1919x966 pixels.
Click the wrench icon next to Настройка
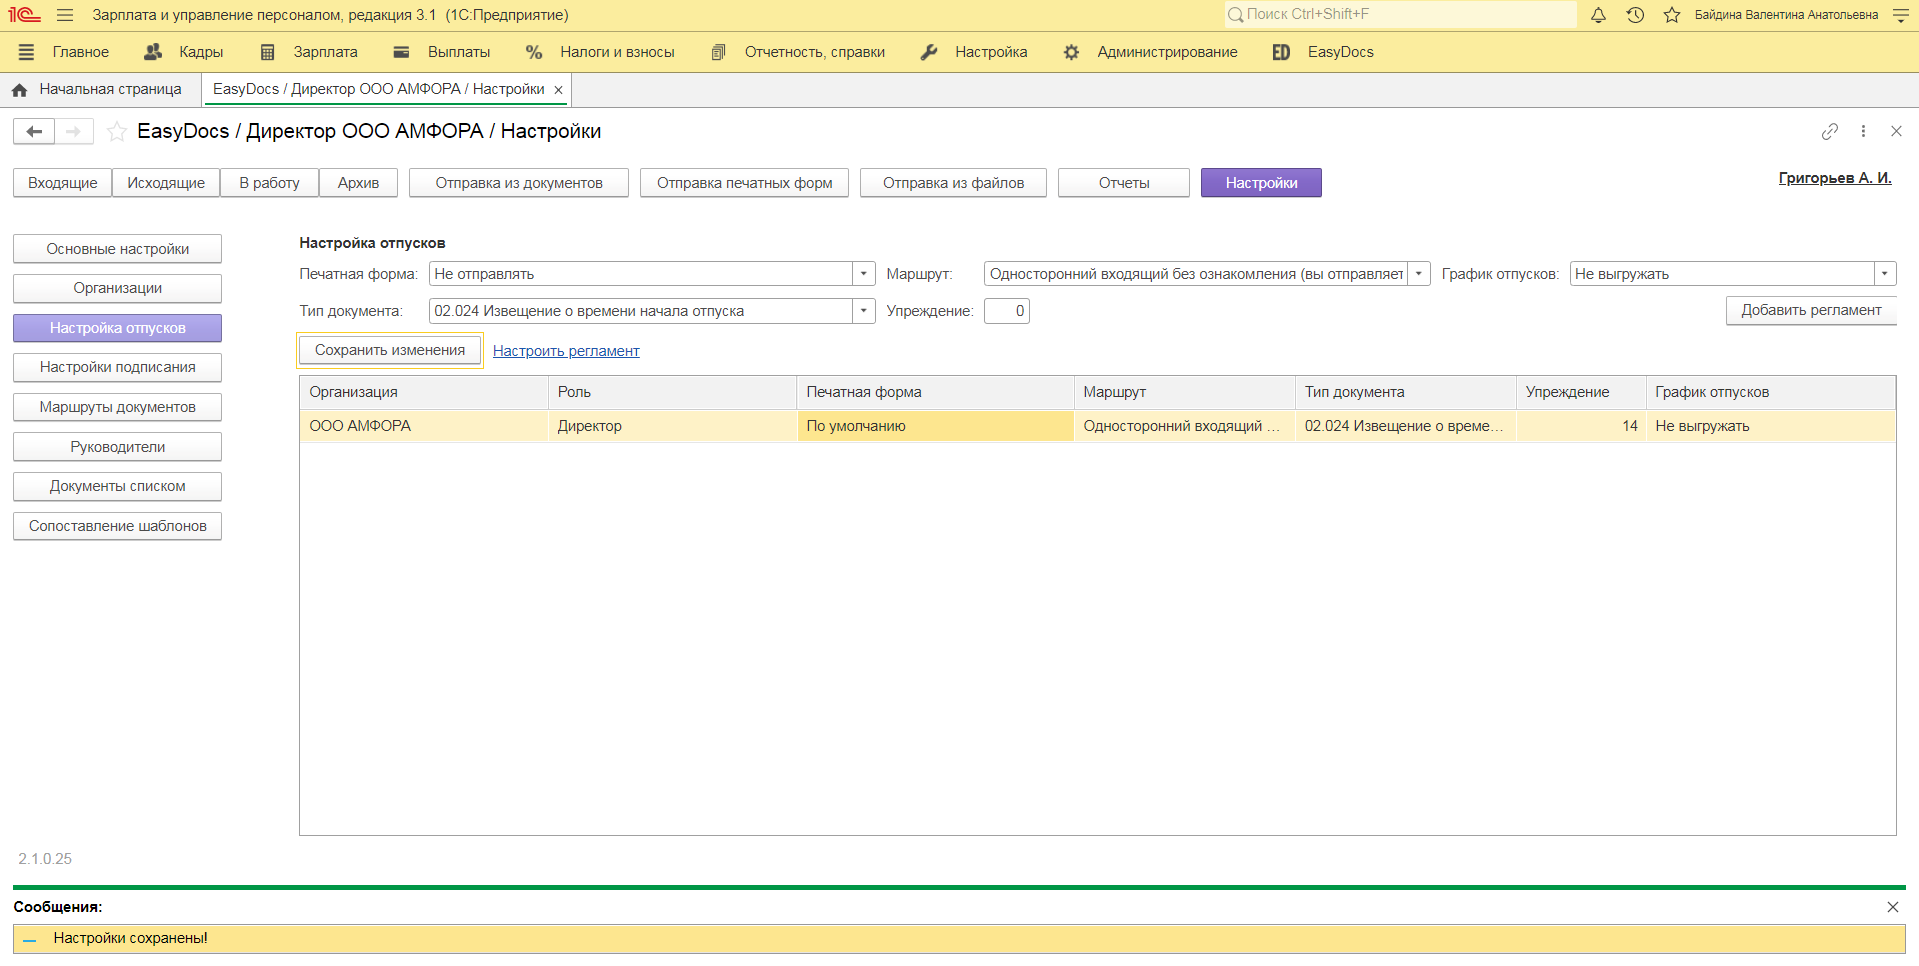coord(929,51)
